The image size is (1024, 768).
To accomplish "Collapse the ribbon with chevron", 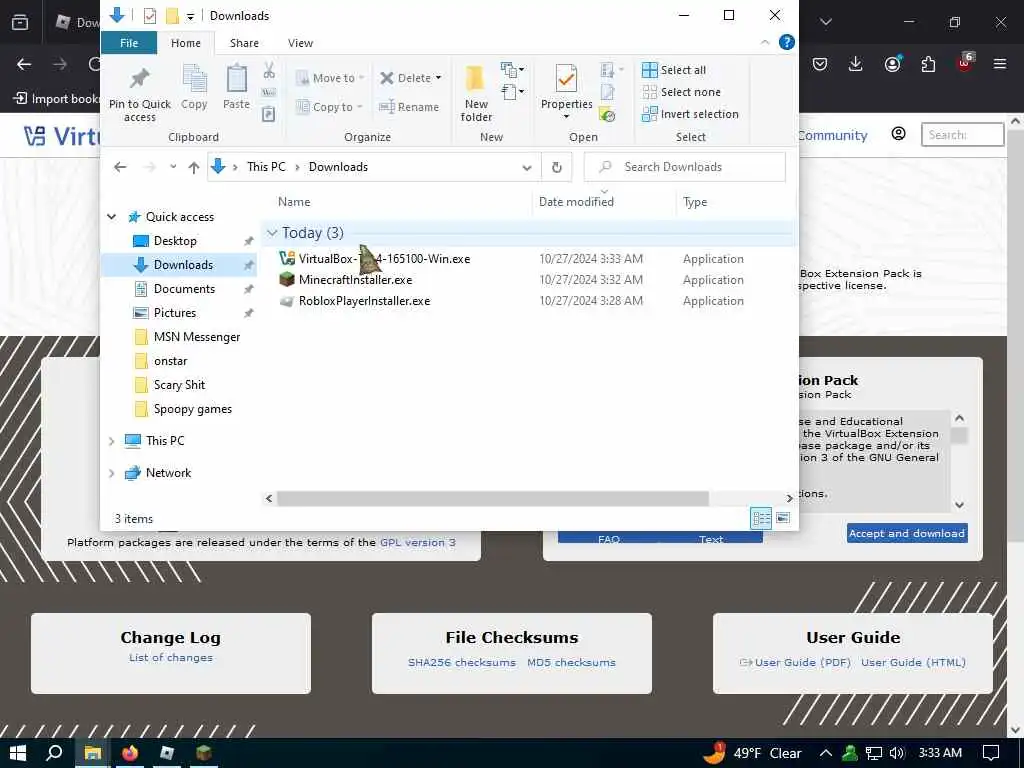I will point(765,42).
